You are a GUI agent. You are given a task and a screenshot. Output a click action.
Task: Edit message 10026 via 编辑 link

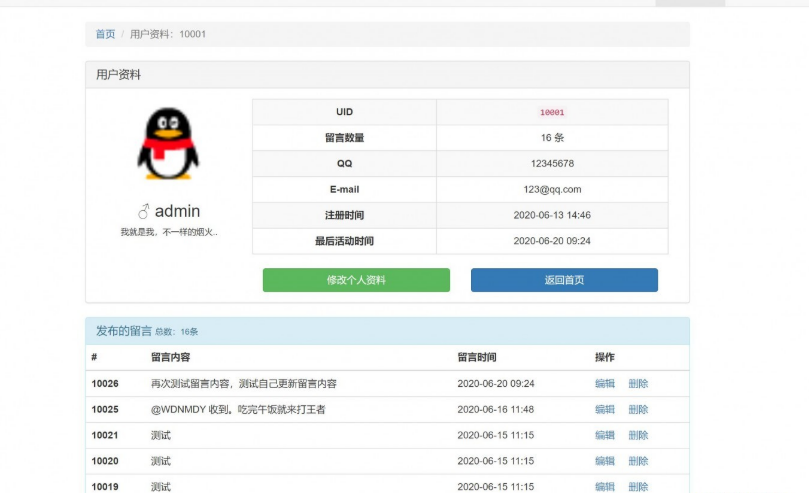(x=605, y=384)
